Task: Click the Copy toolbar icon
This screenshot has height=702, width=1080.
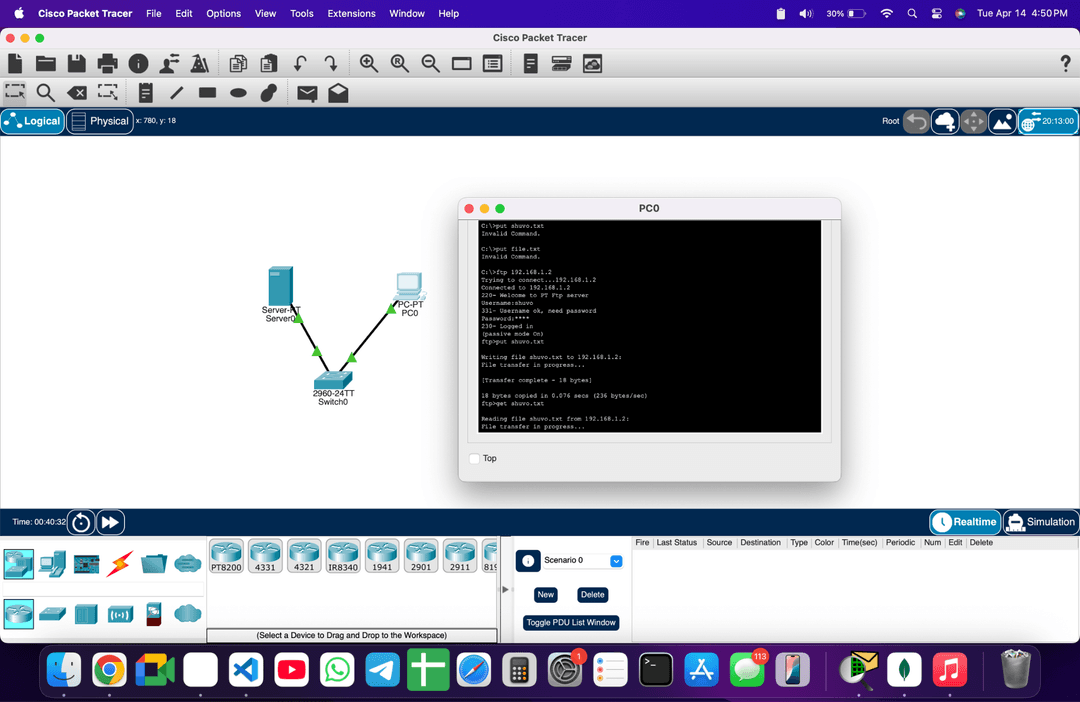Action: [x=238, y=64]
